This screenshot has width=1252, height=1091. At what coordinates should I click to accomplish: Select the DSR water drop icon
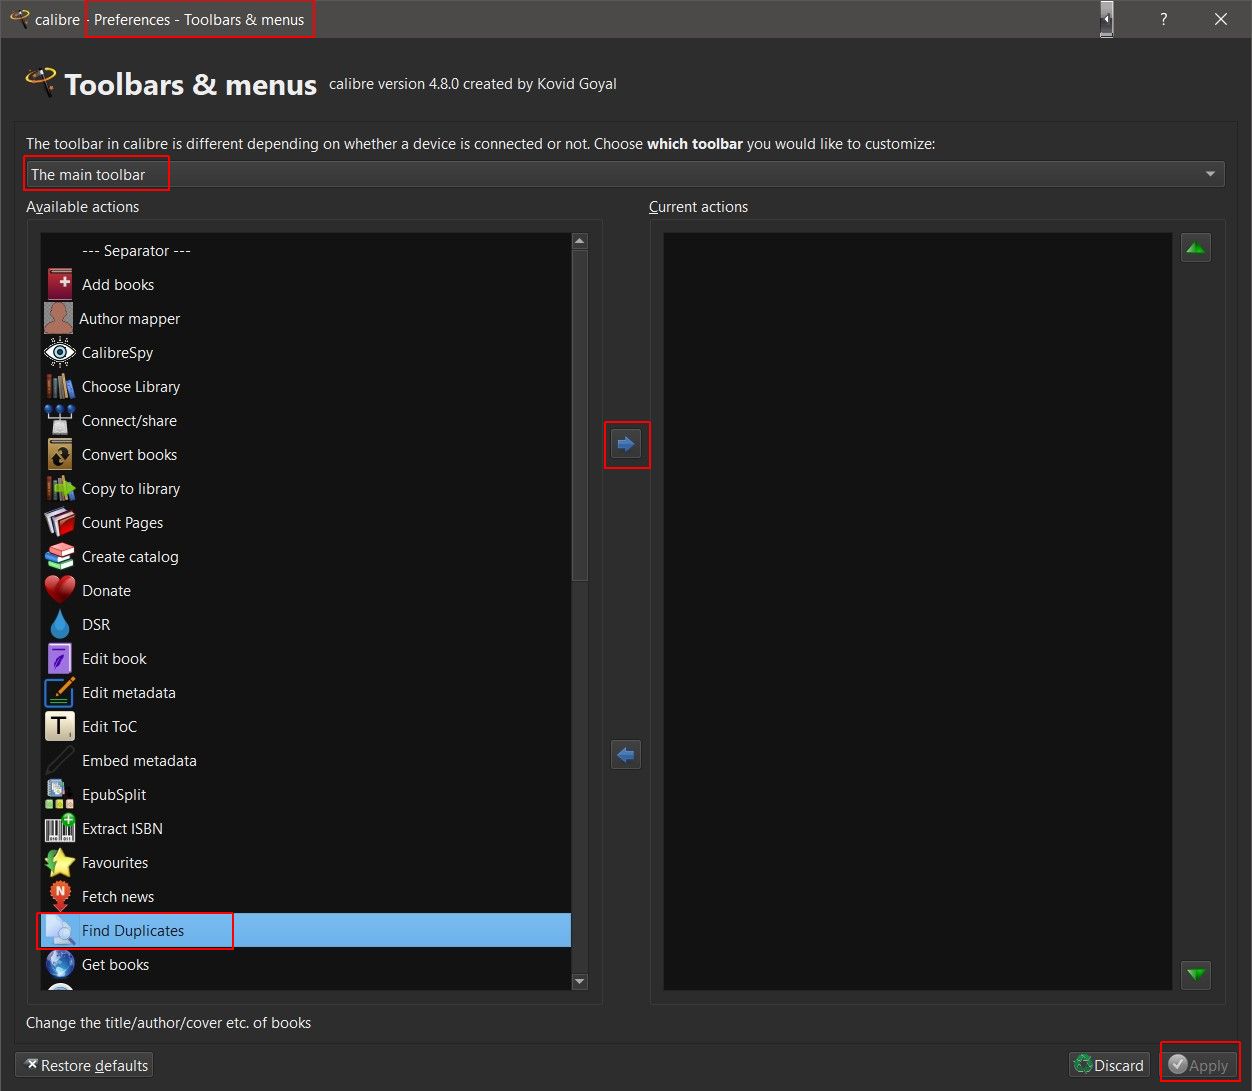(60, 624)
